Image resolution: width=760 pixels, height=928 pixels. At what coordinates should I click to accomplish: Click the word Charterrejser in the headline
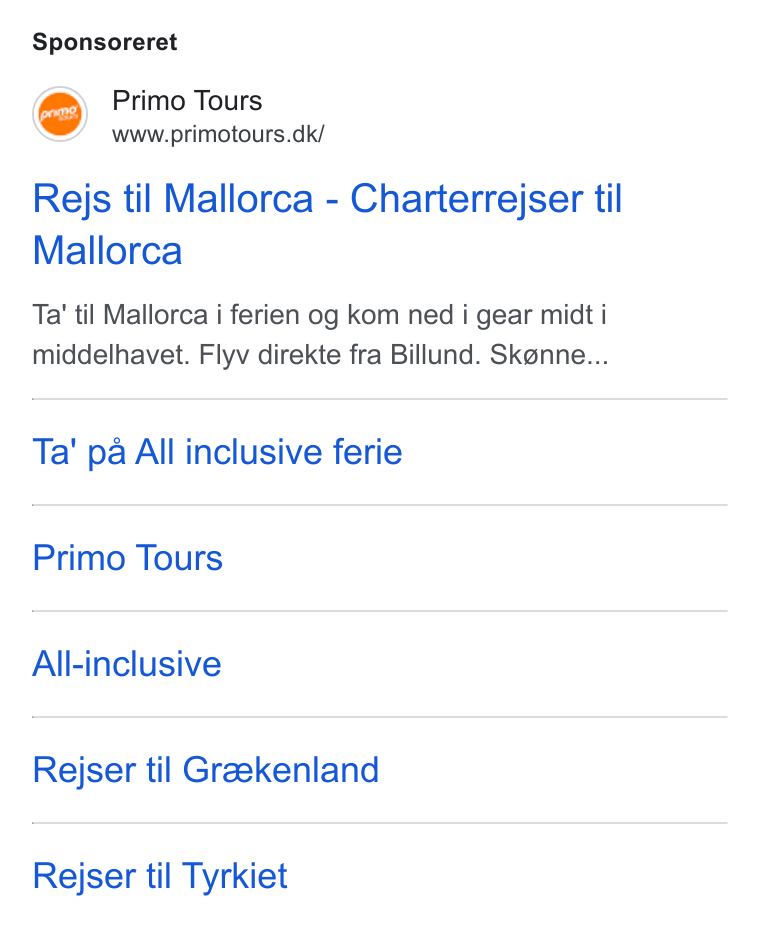pos(466,198)
